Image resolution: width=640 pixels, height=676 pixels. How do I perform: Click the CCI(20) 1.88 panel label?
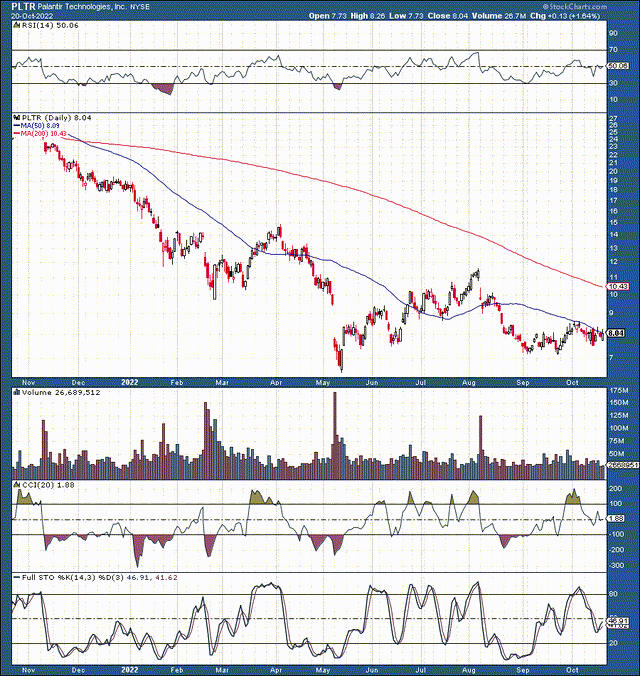(48, 485)
